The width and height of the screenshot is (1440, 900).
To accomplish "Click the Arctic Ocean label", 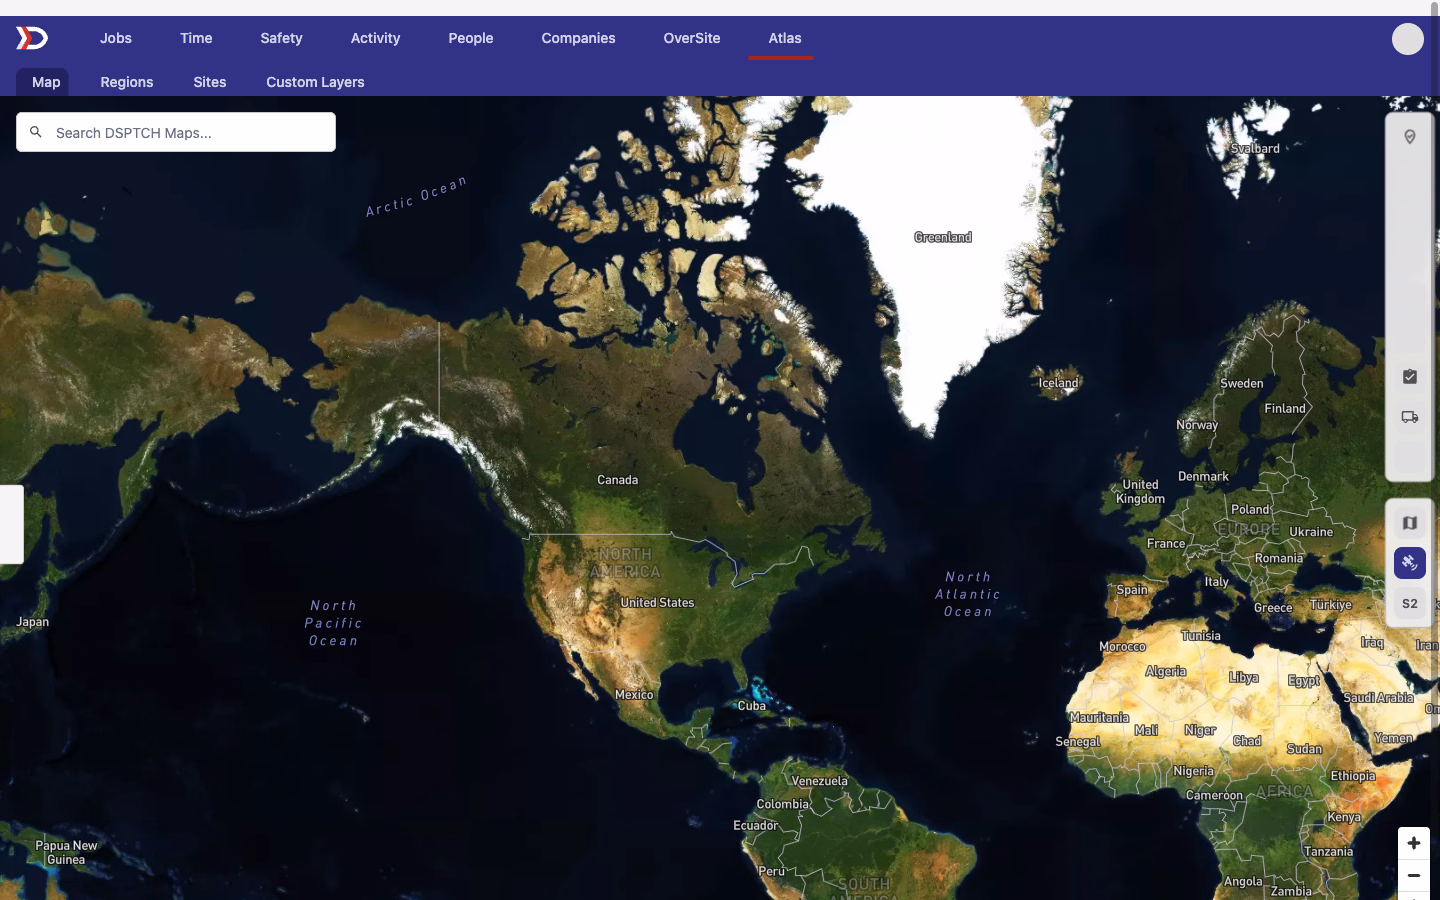I will click(416, 197).
